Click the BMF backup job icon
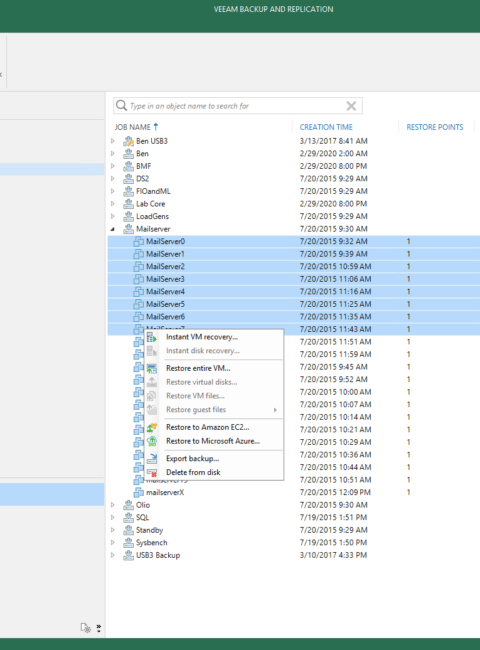This screenshot has width=480, height=650. [128, 166]
